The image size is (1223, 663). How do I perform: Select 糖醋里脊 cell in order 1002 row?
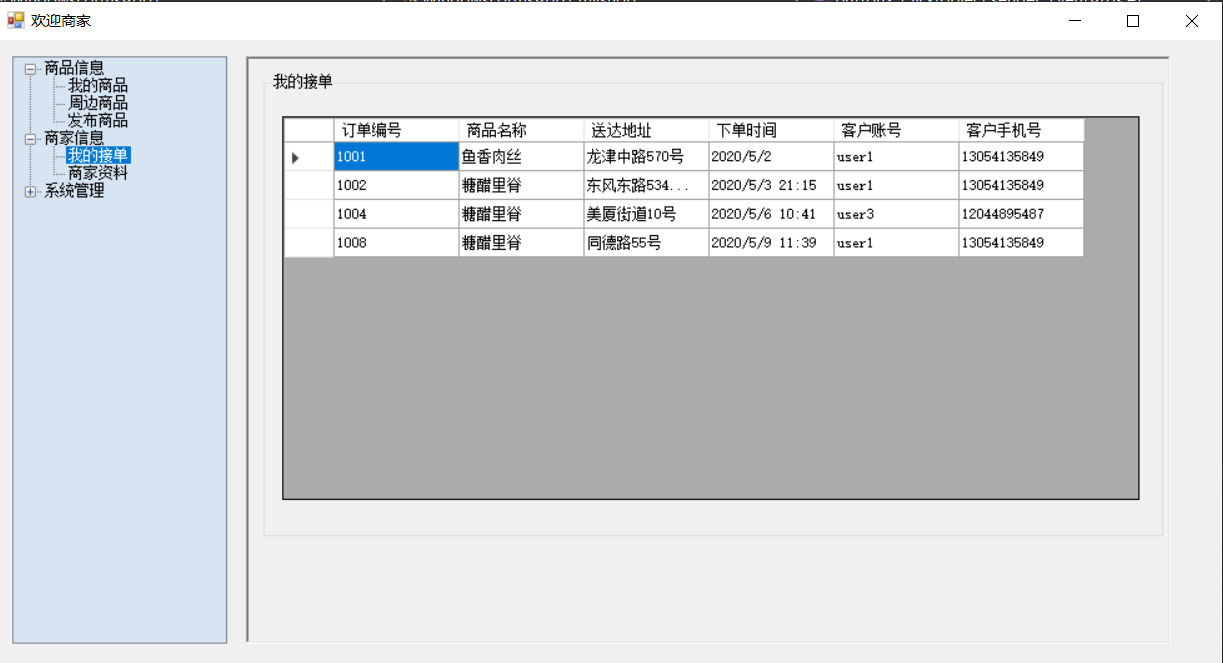(x=521, y=186)
